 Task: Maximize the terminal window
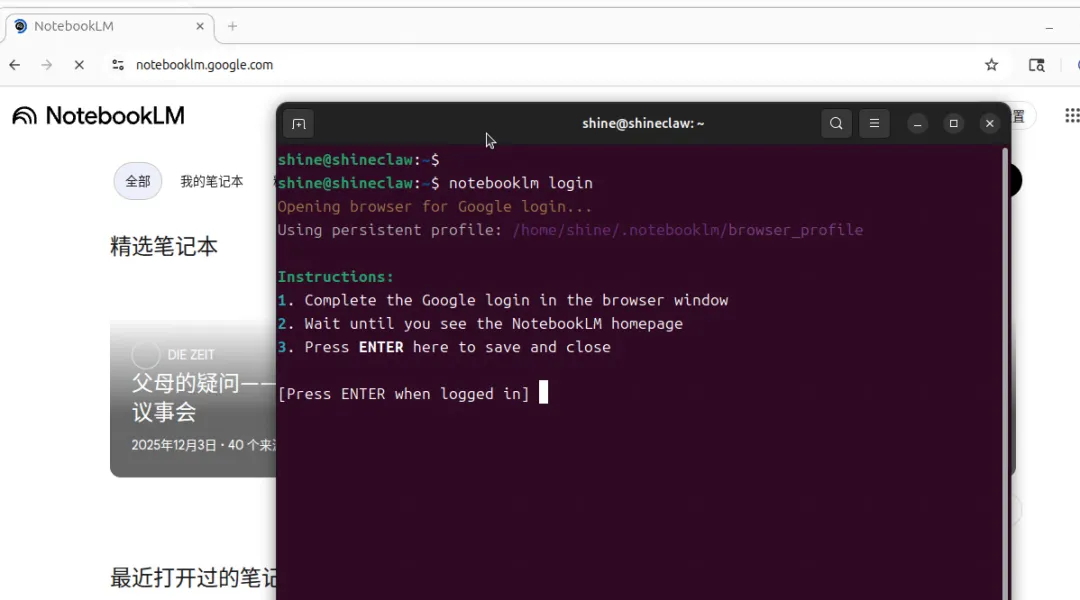953,124
